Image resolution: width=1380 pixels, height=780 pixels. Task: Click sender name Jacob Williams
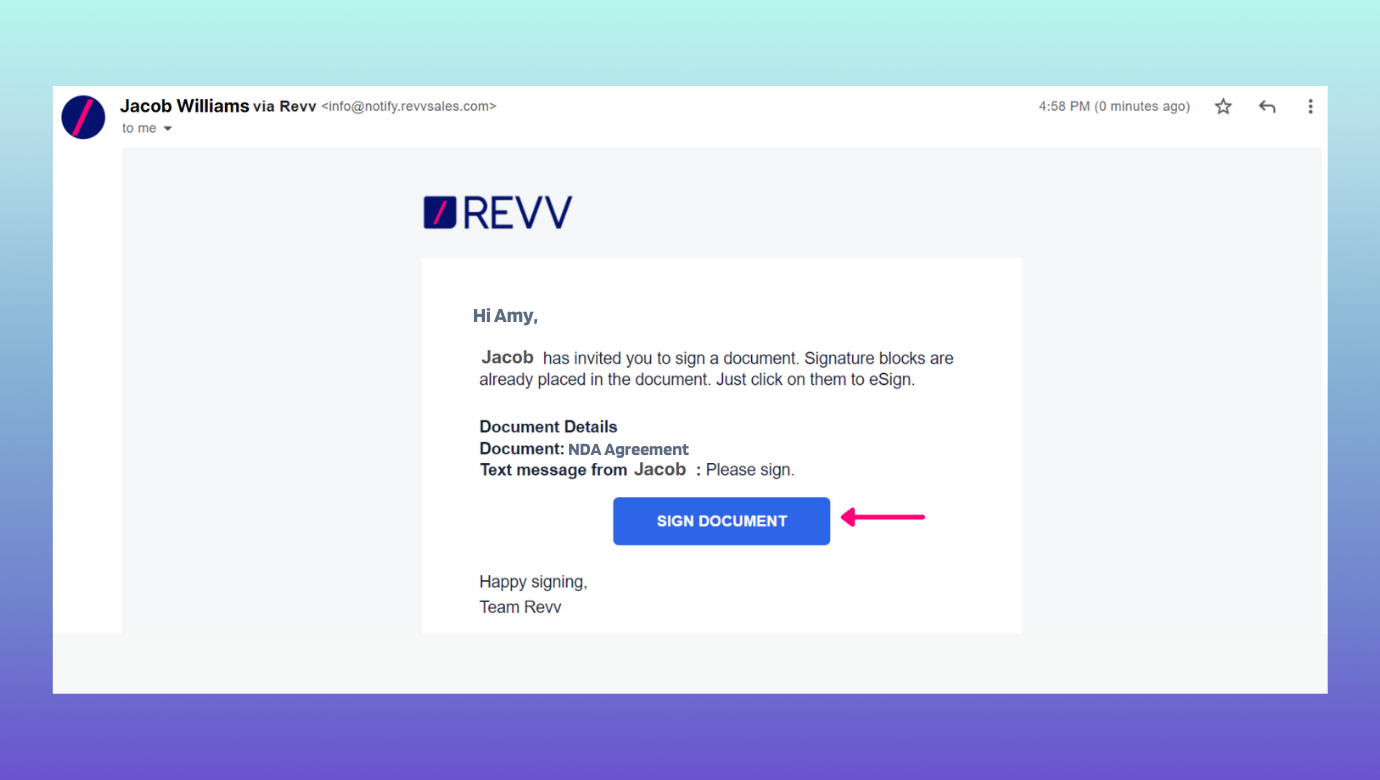[x=184, y=106]
